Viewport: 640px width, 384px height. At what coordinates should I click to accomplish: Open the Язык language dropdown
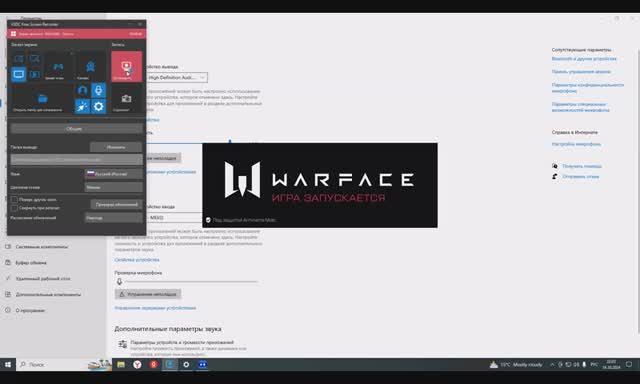(x=114, y=174)
